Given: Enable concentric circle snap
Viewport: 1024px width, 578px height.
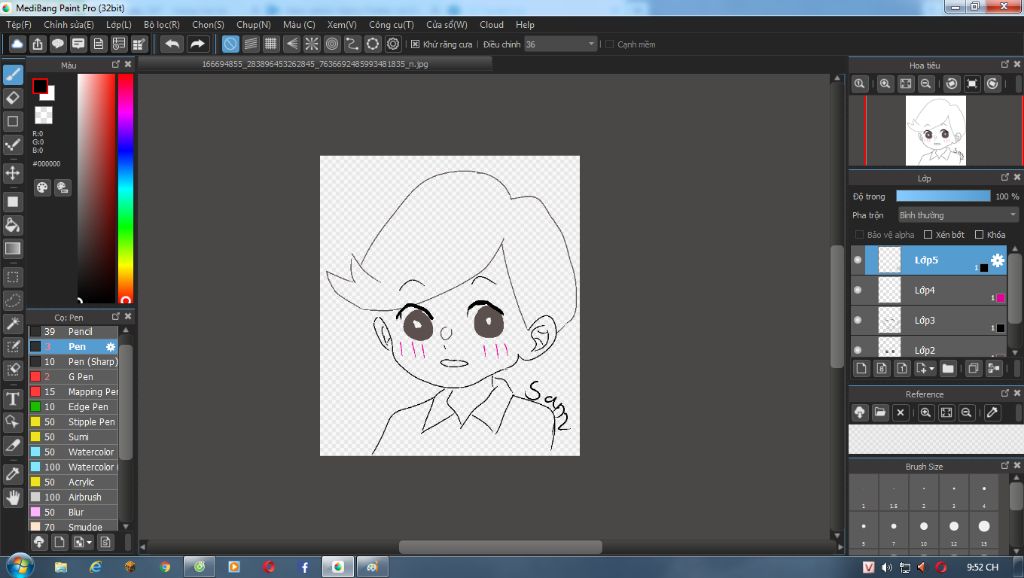Looking at the screenshot, I should pos(332,44).
